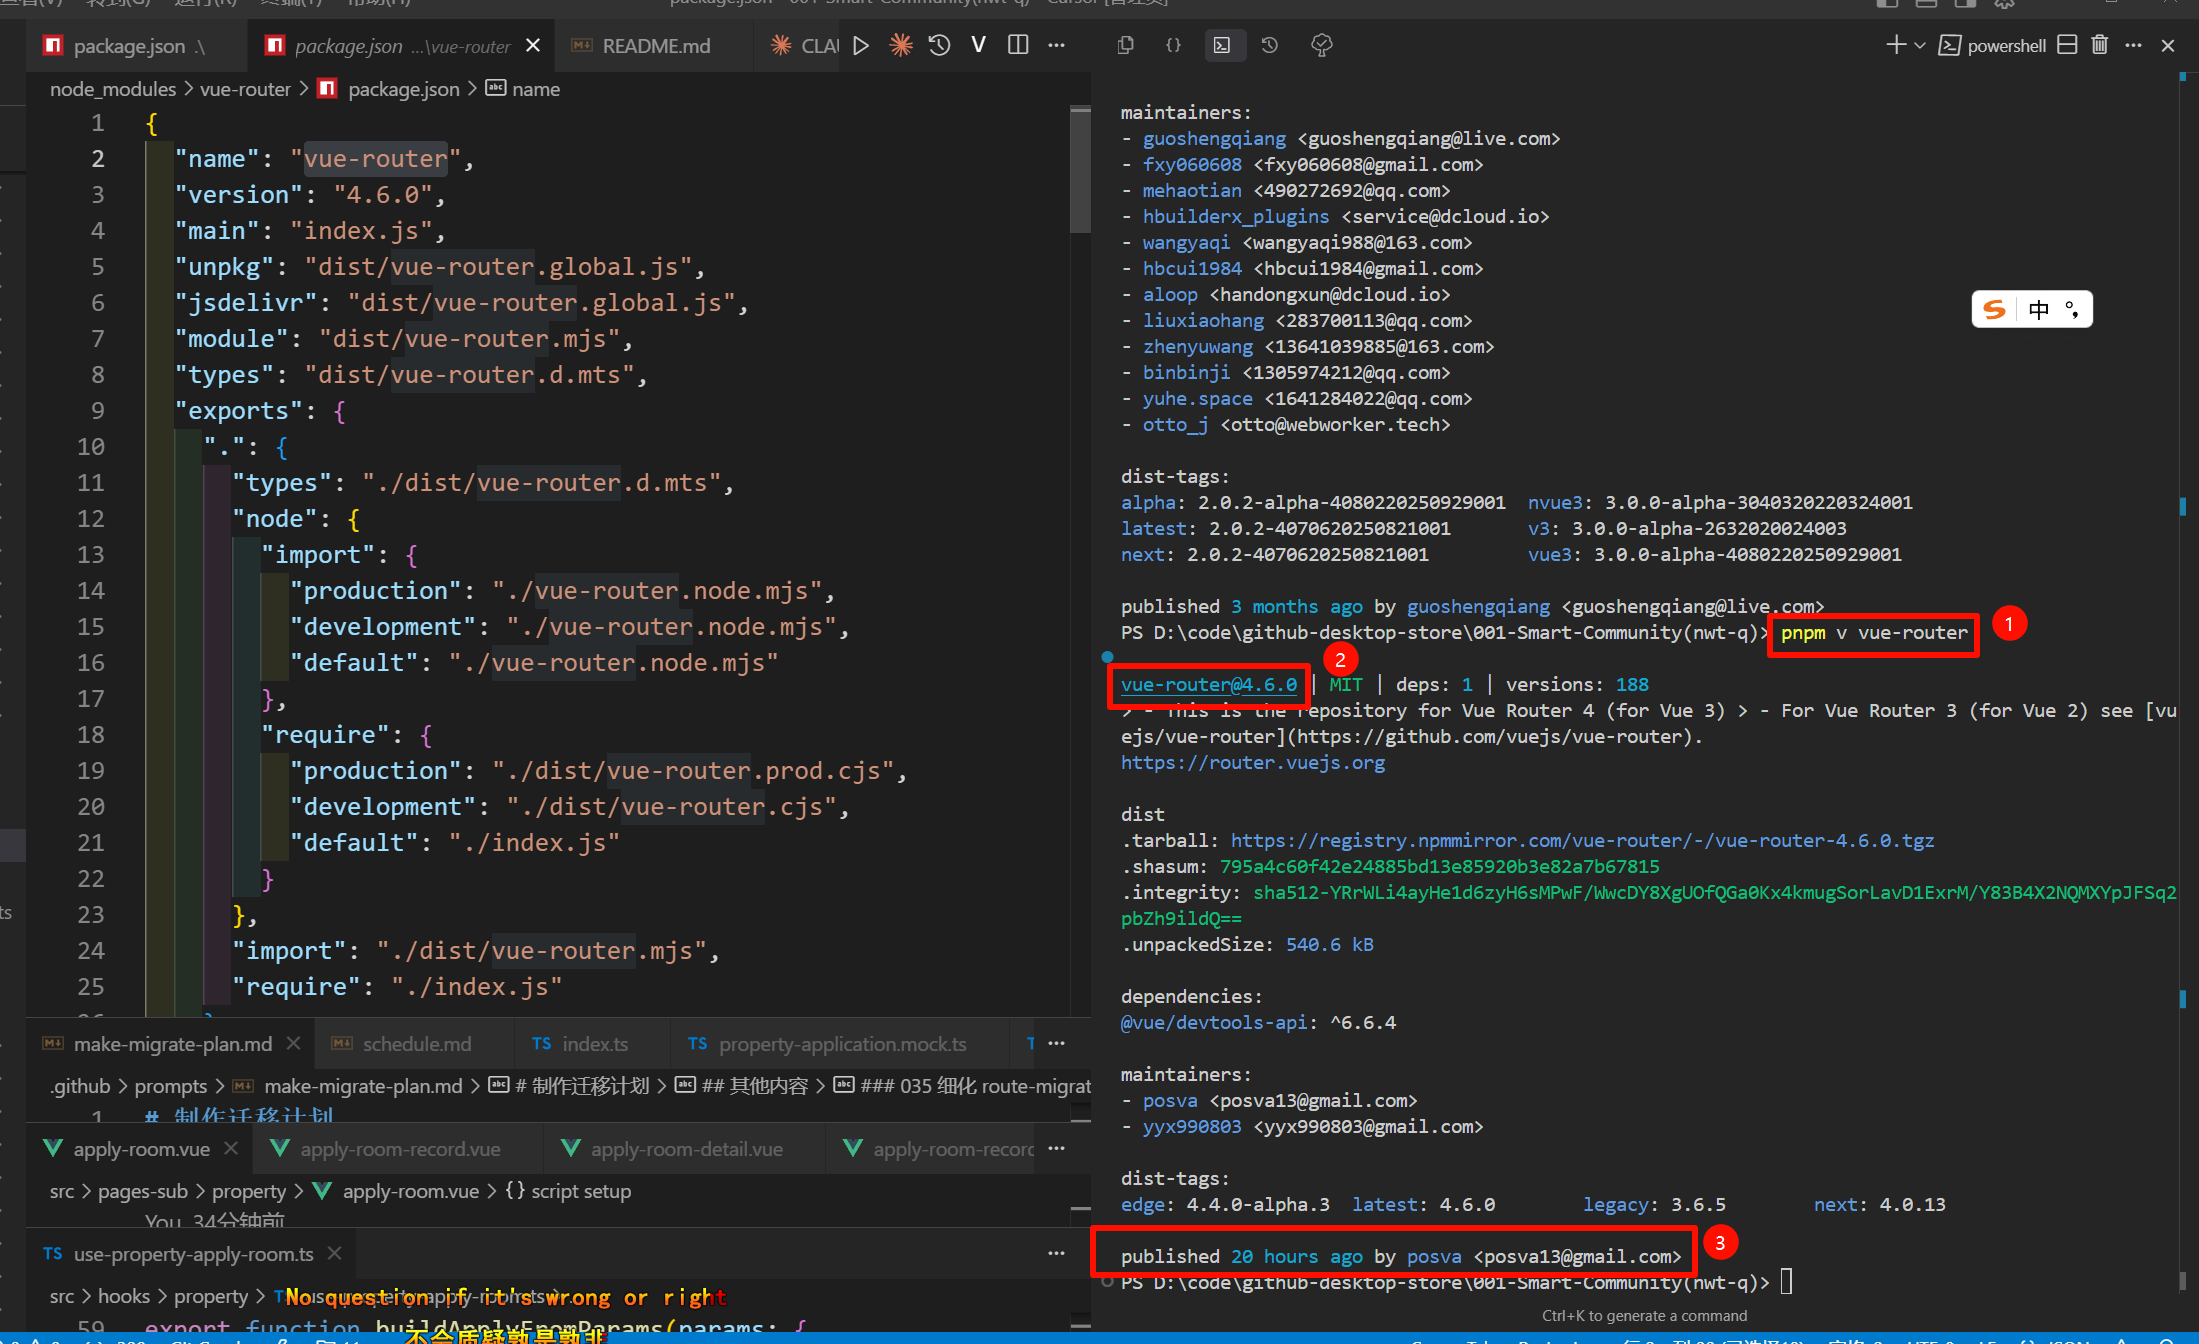Open the router.vuejs.org link in terminal

point(1252,763)
